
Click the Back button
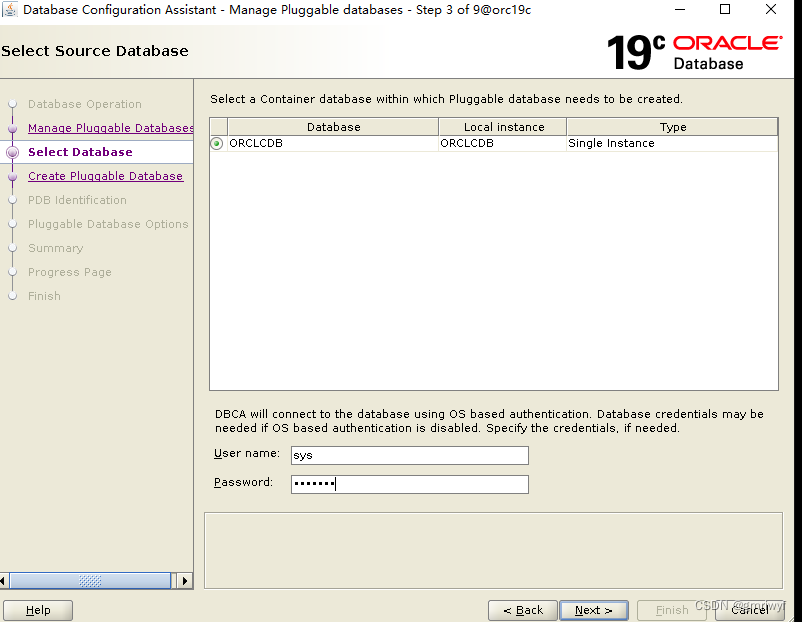[x=523, y=610]
